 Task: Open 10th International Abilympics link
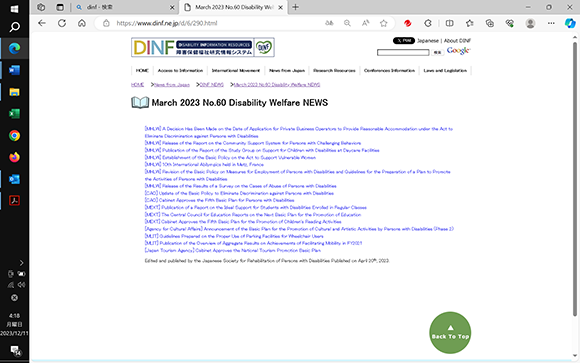204,164
